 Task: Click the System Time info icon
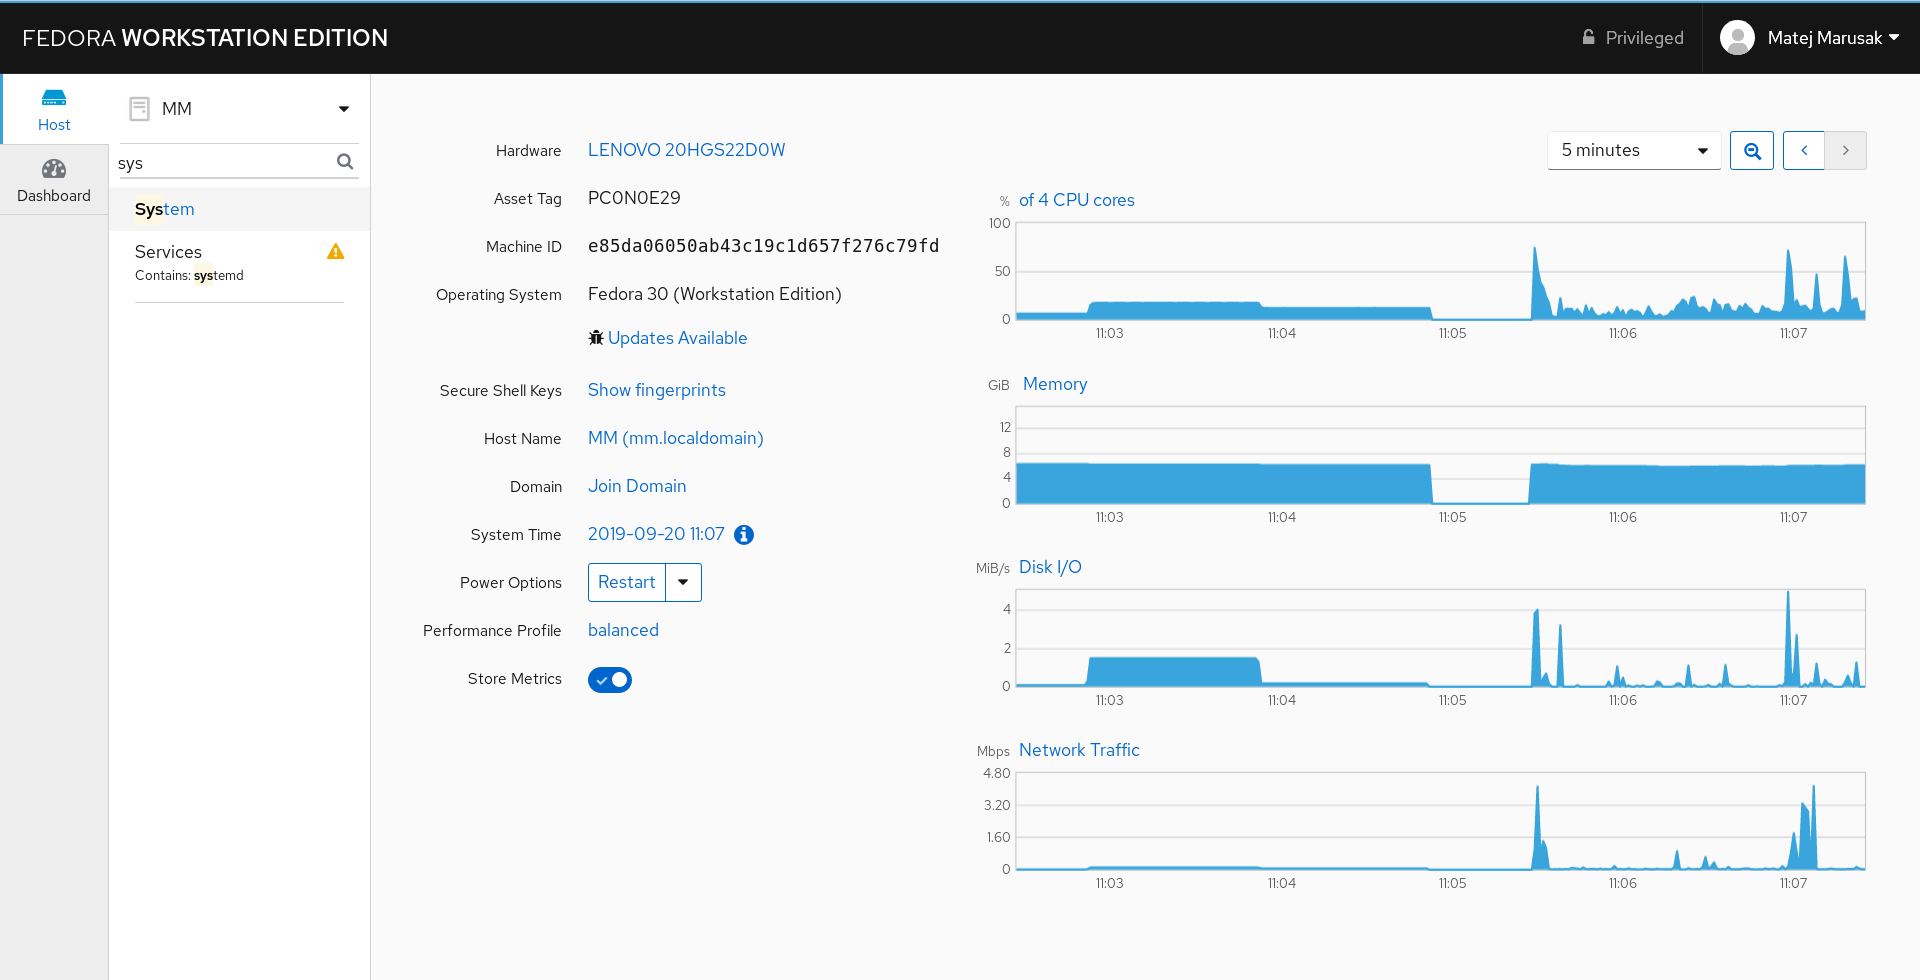[744, 535]
